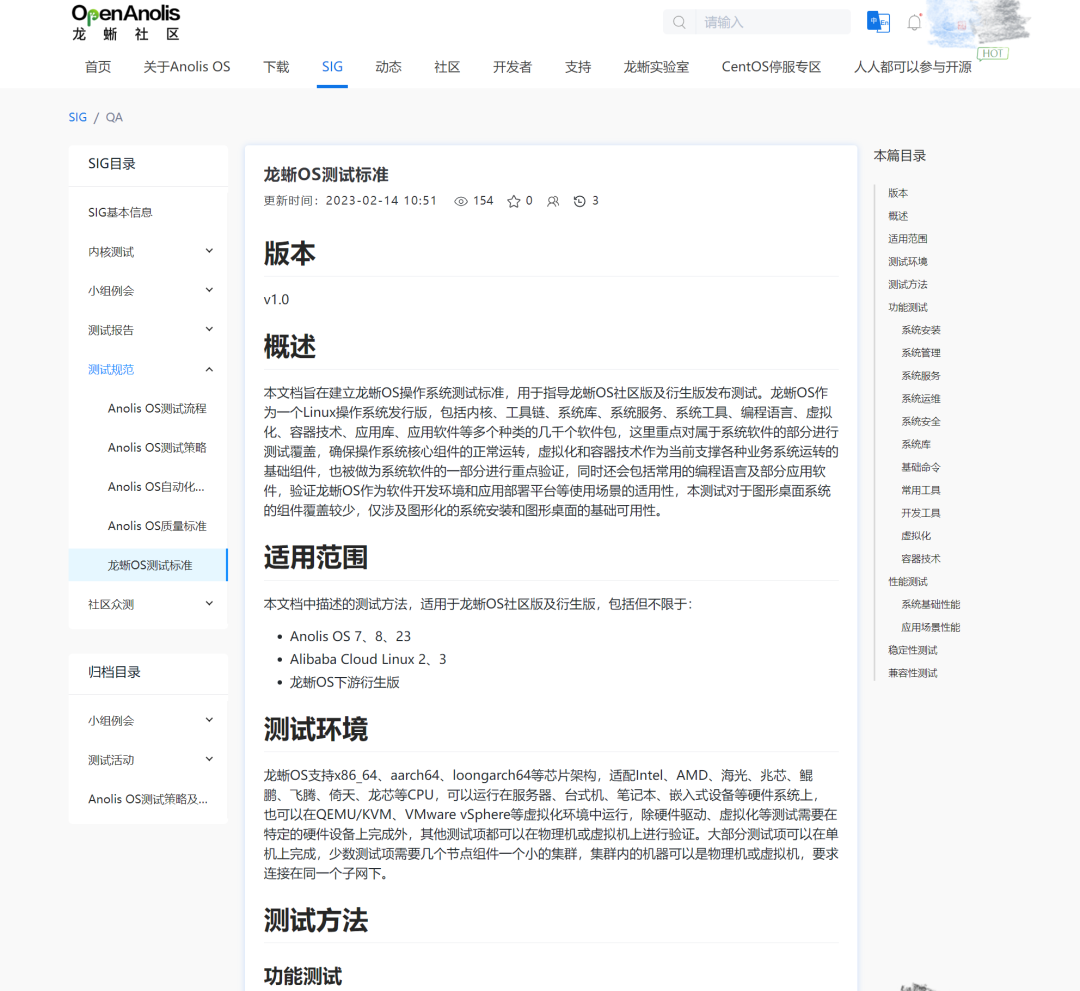Jump to 测试环境 in table of contents
The image size is (1080, 991).
click(x=907, y=262)
